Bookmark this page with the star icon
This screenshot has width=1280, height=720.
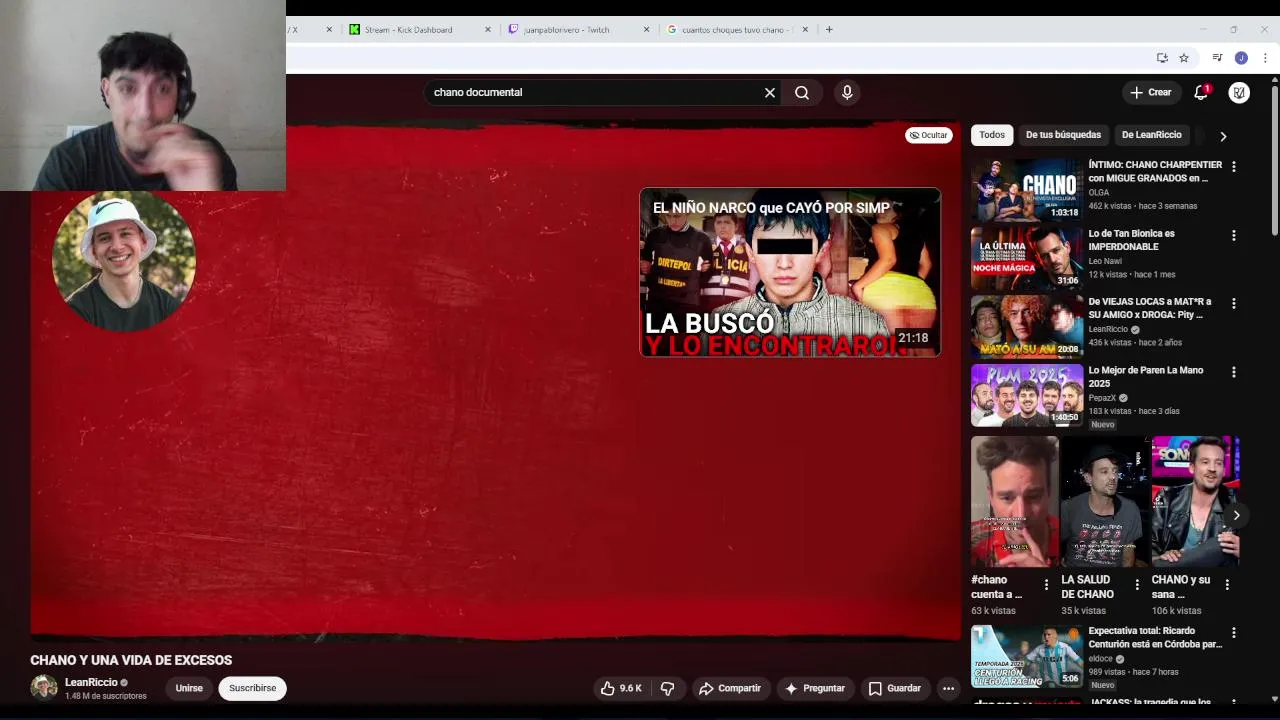(1184, 58)
